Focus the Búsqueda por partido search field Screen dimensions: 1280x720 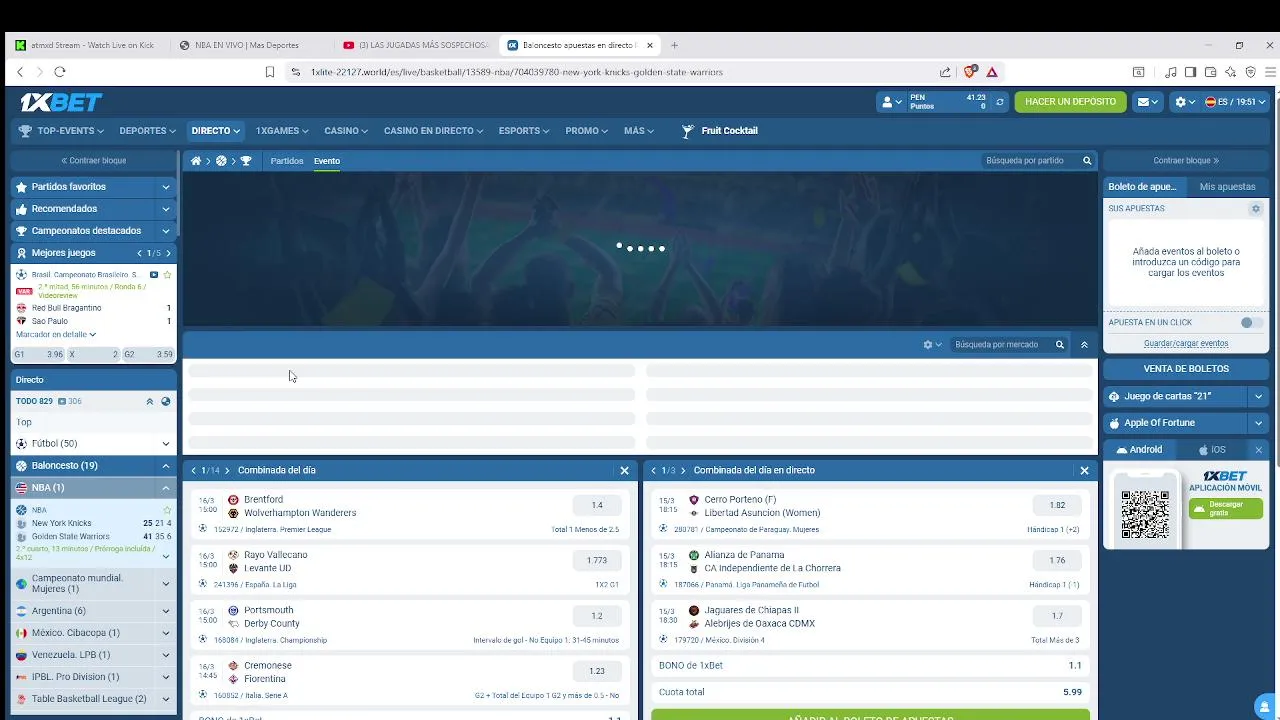click(x=1028, y=161)
